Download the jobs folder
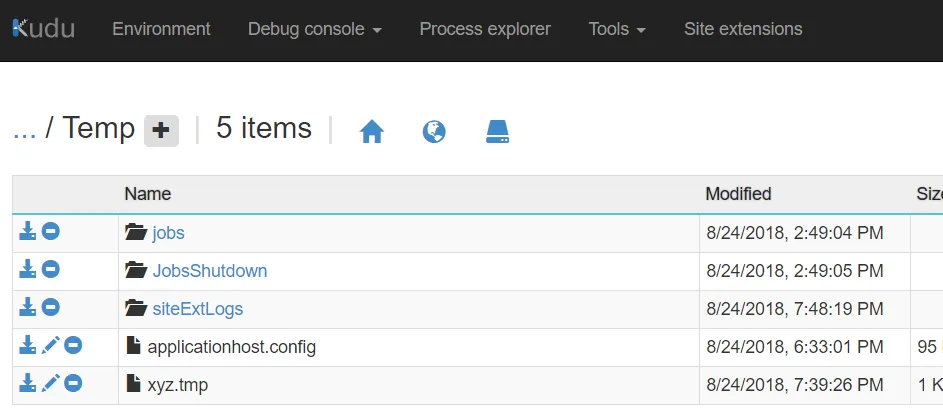Image resolution: width=943 pixels, height=415 pixels. click(28, 232)
